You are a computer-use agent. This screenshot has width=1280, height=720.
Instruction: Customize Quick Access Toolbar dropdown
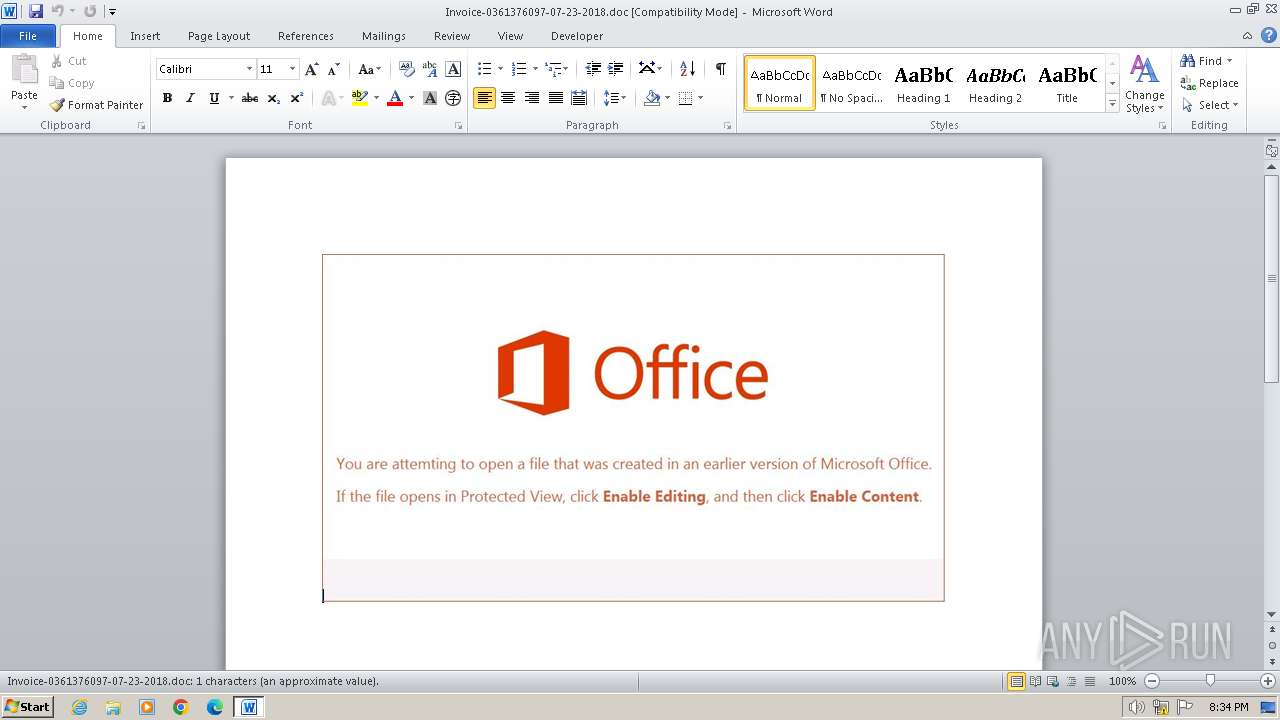(112, 12)
